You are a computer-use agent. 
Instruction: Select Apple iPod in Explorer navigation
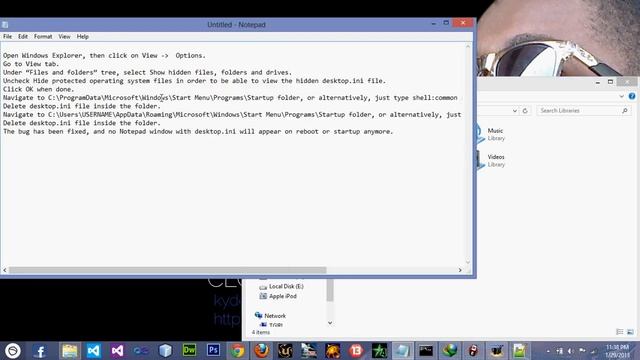coord(278,296)
